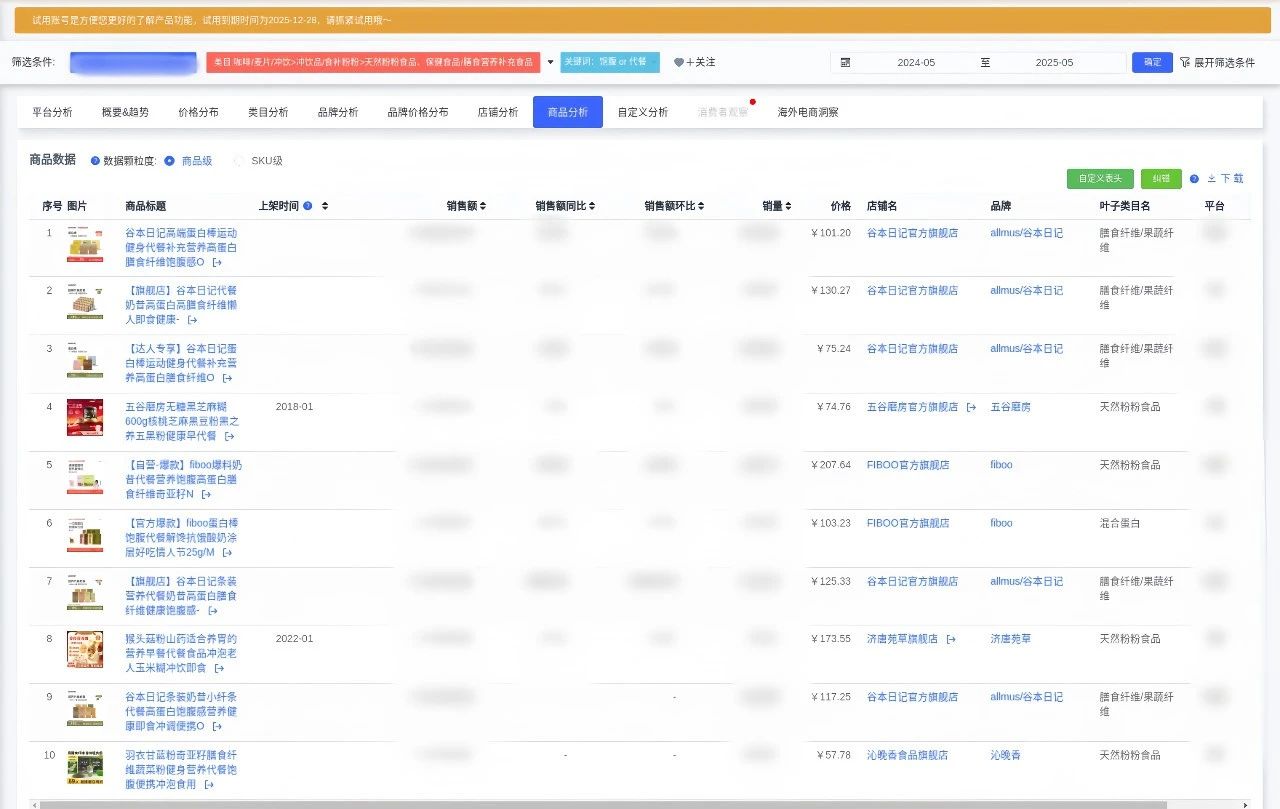Click 混合蛋白 category cell

[1120, 523]
